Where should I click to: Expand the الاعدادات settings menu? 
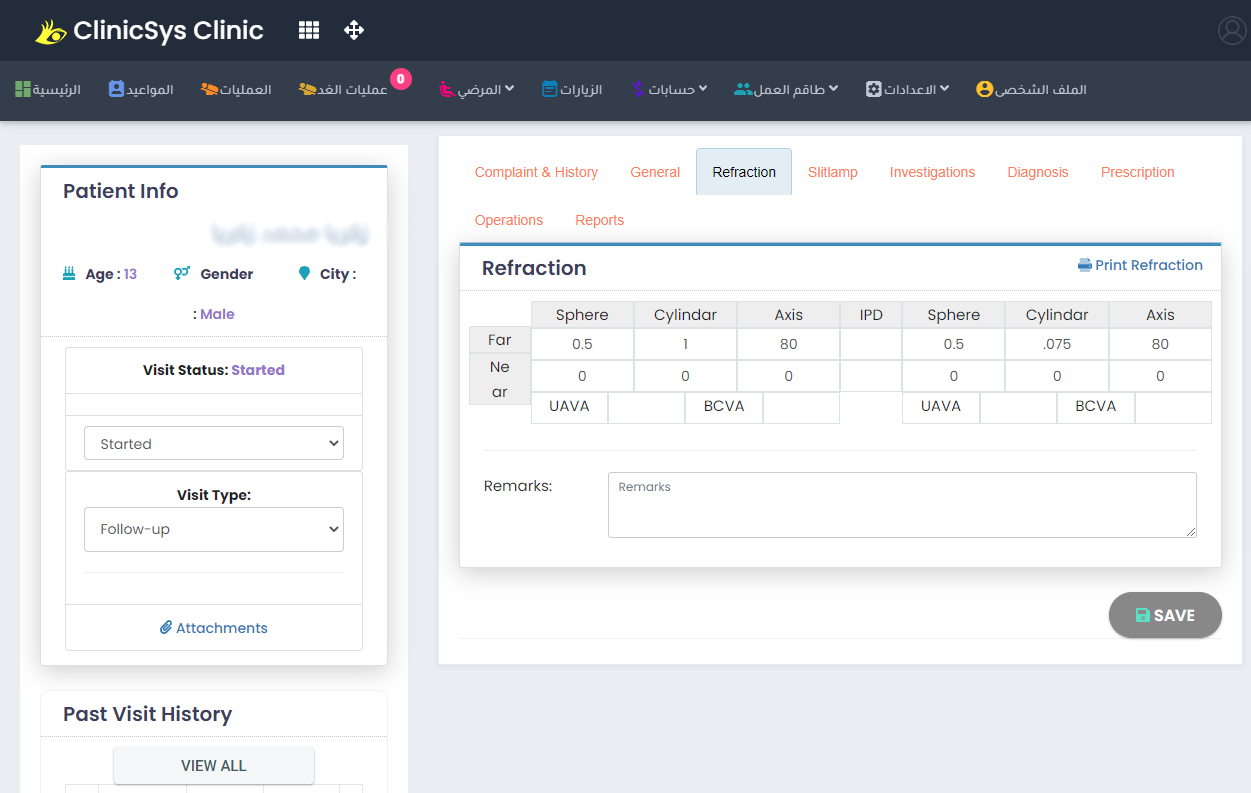tap(908, 89)
